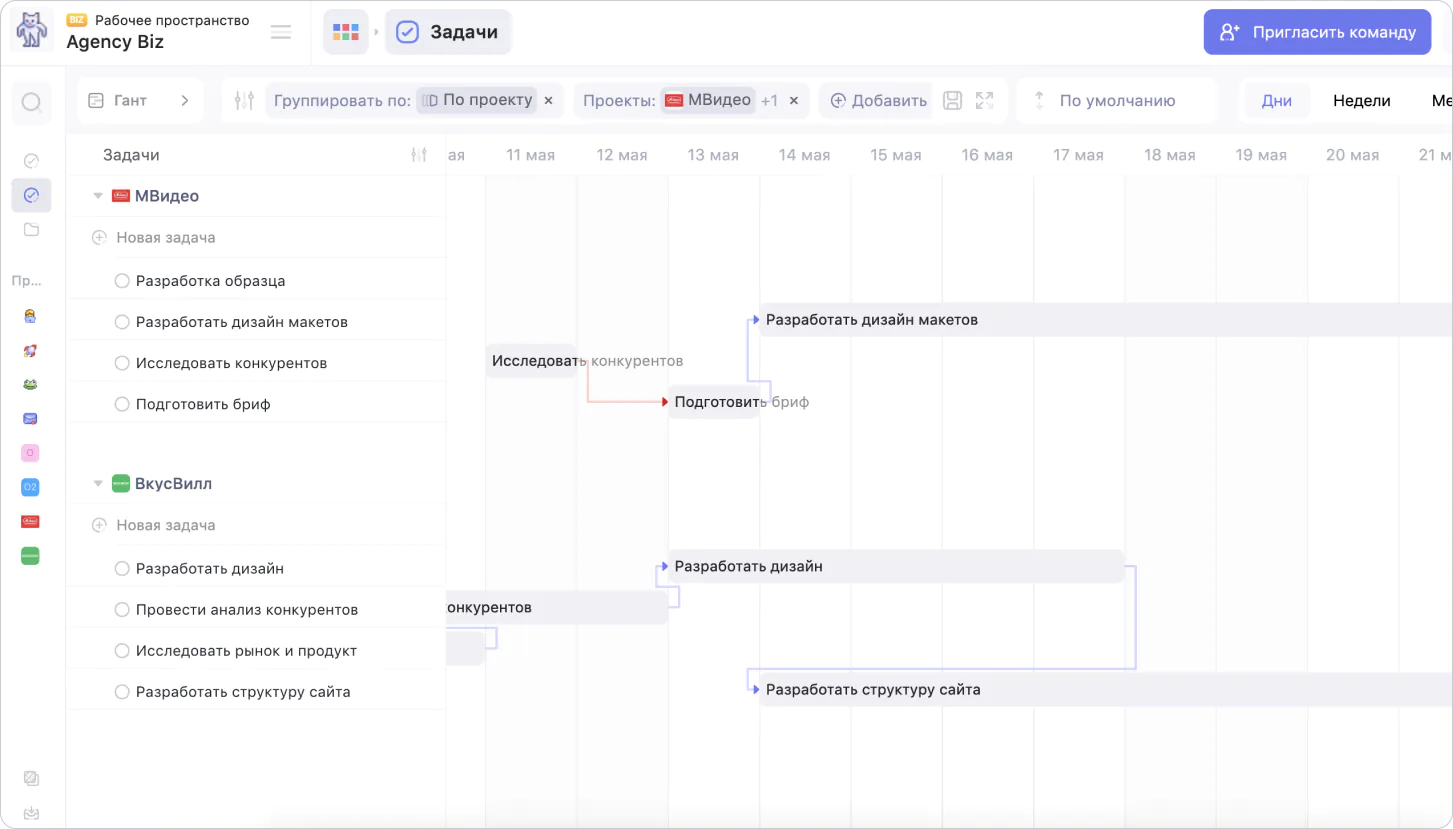
Task: Open the folder icon in left sidebar
Action: point(31,230)
